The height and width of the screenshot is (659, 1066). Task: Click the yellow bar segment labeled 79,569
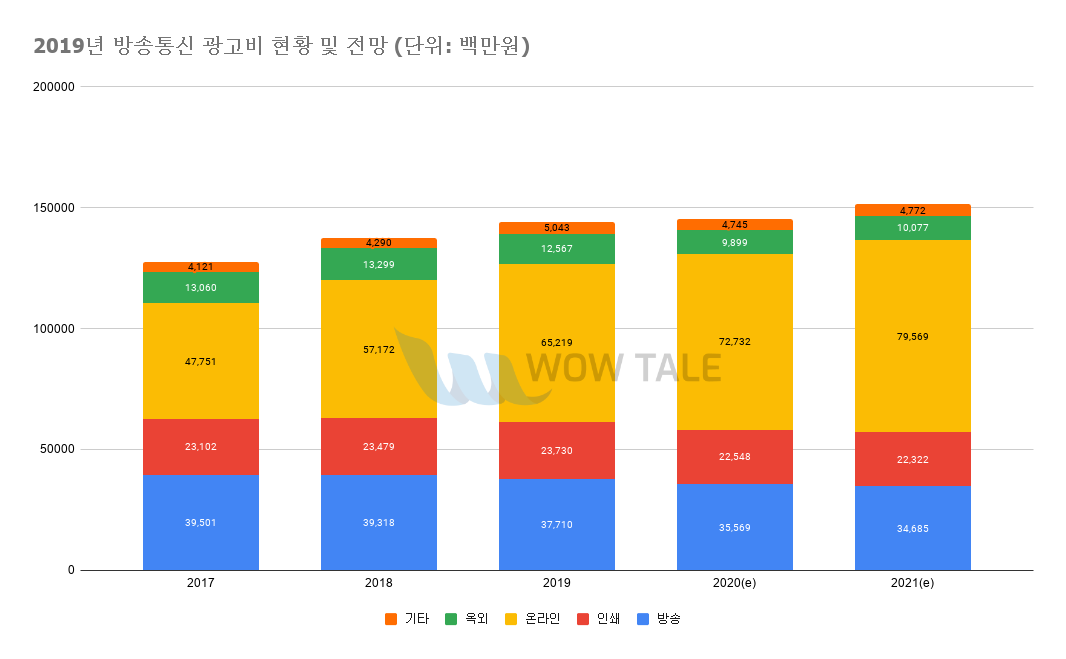pos(912,337)
